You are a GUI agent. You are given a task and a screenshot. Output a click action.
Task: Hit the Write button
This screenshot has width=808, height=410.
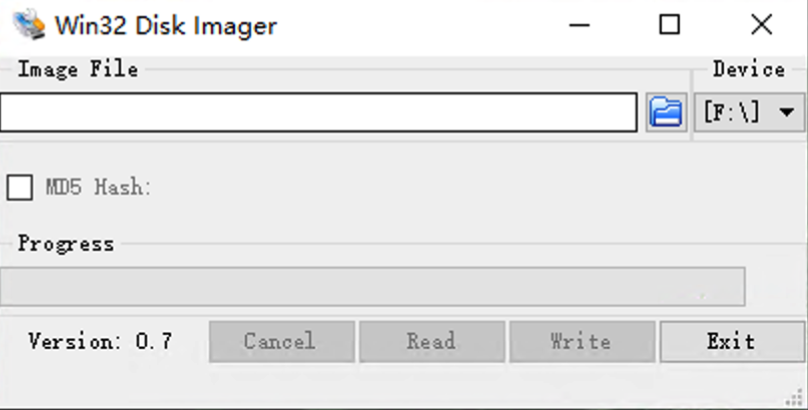tap(581, 341)
